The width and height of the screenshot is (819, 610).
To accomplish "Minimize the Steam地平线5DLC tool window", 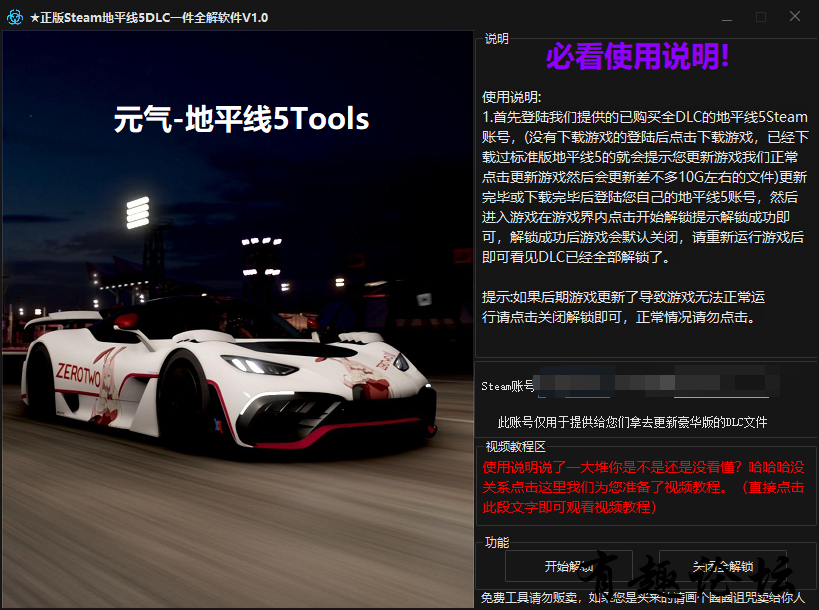I will [727, 17].
